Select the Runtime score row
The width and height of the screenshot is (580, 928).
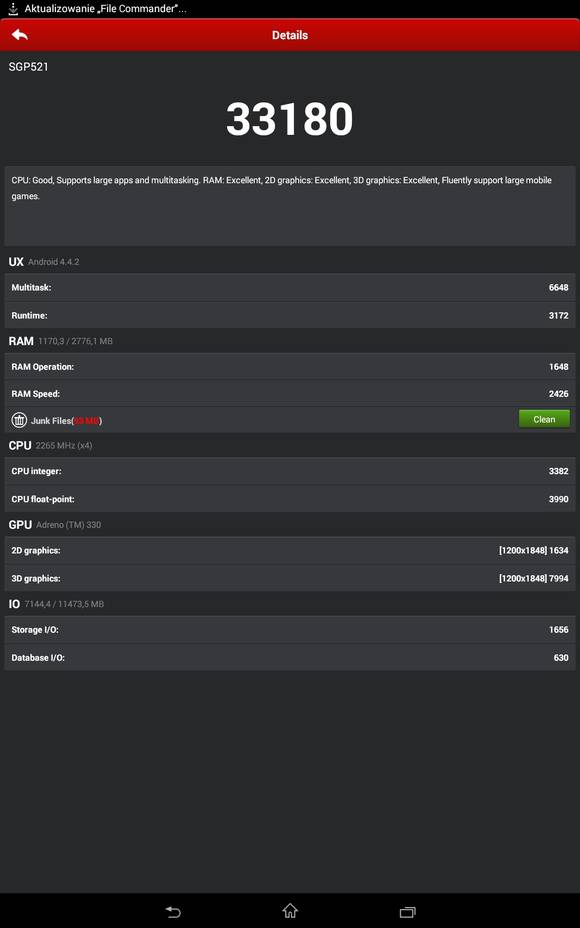tap(290, 315)
